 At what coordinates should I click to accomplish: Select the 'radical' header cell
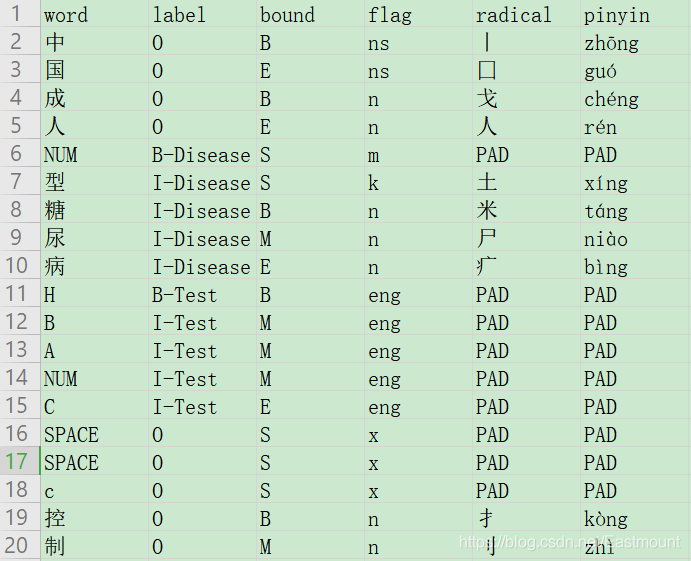click(513, 15)
